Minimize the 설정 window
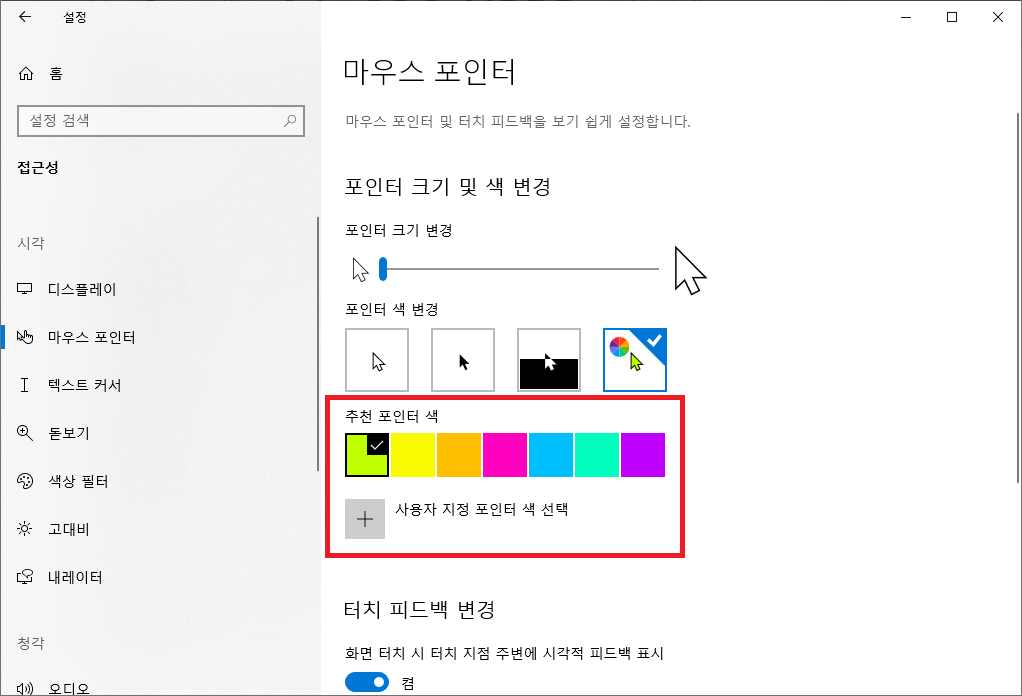This screenshot has height=696, width=1022. pyautogui.click(x=906, y=17)
